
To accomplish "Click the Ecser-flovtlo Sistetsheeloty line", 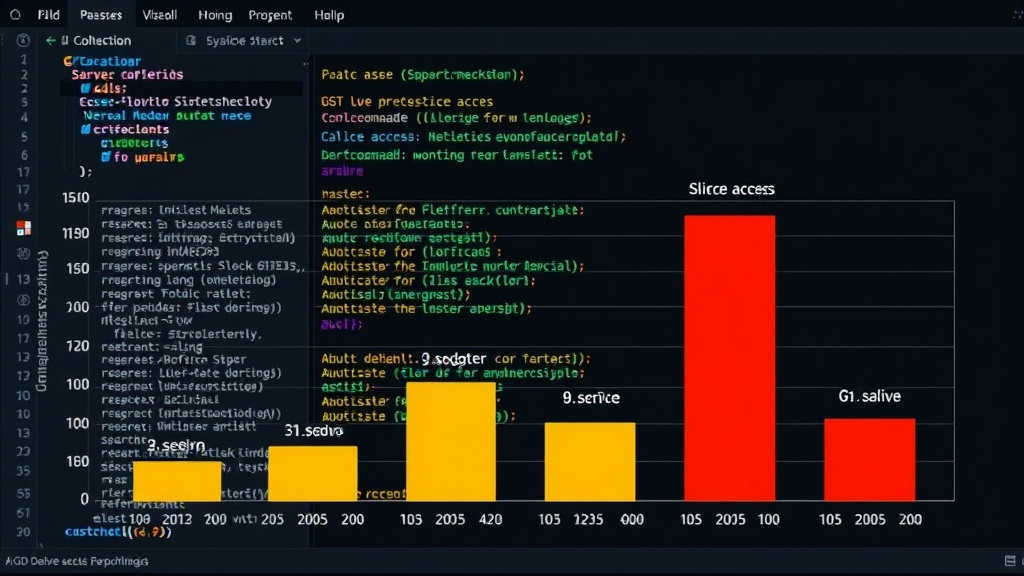I will 176,102.
